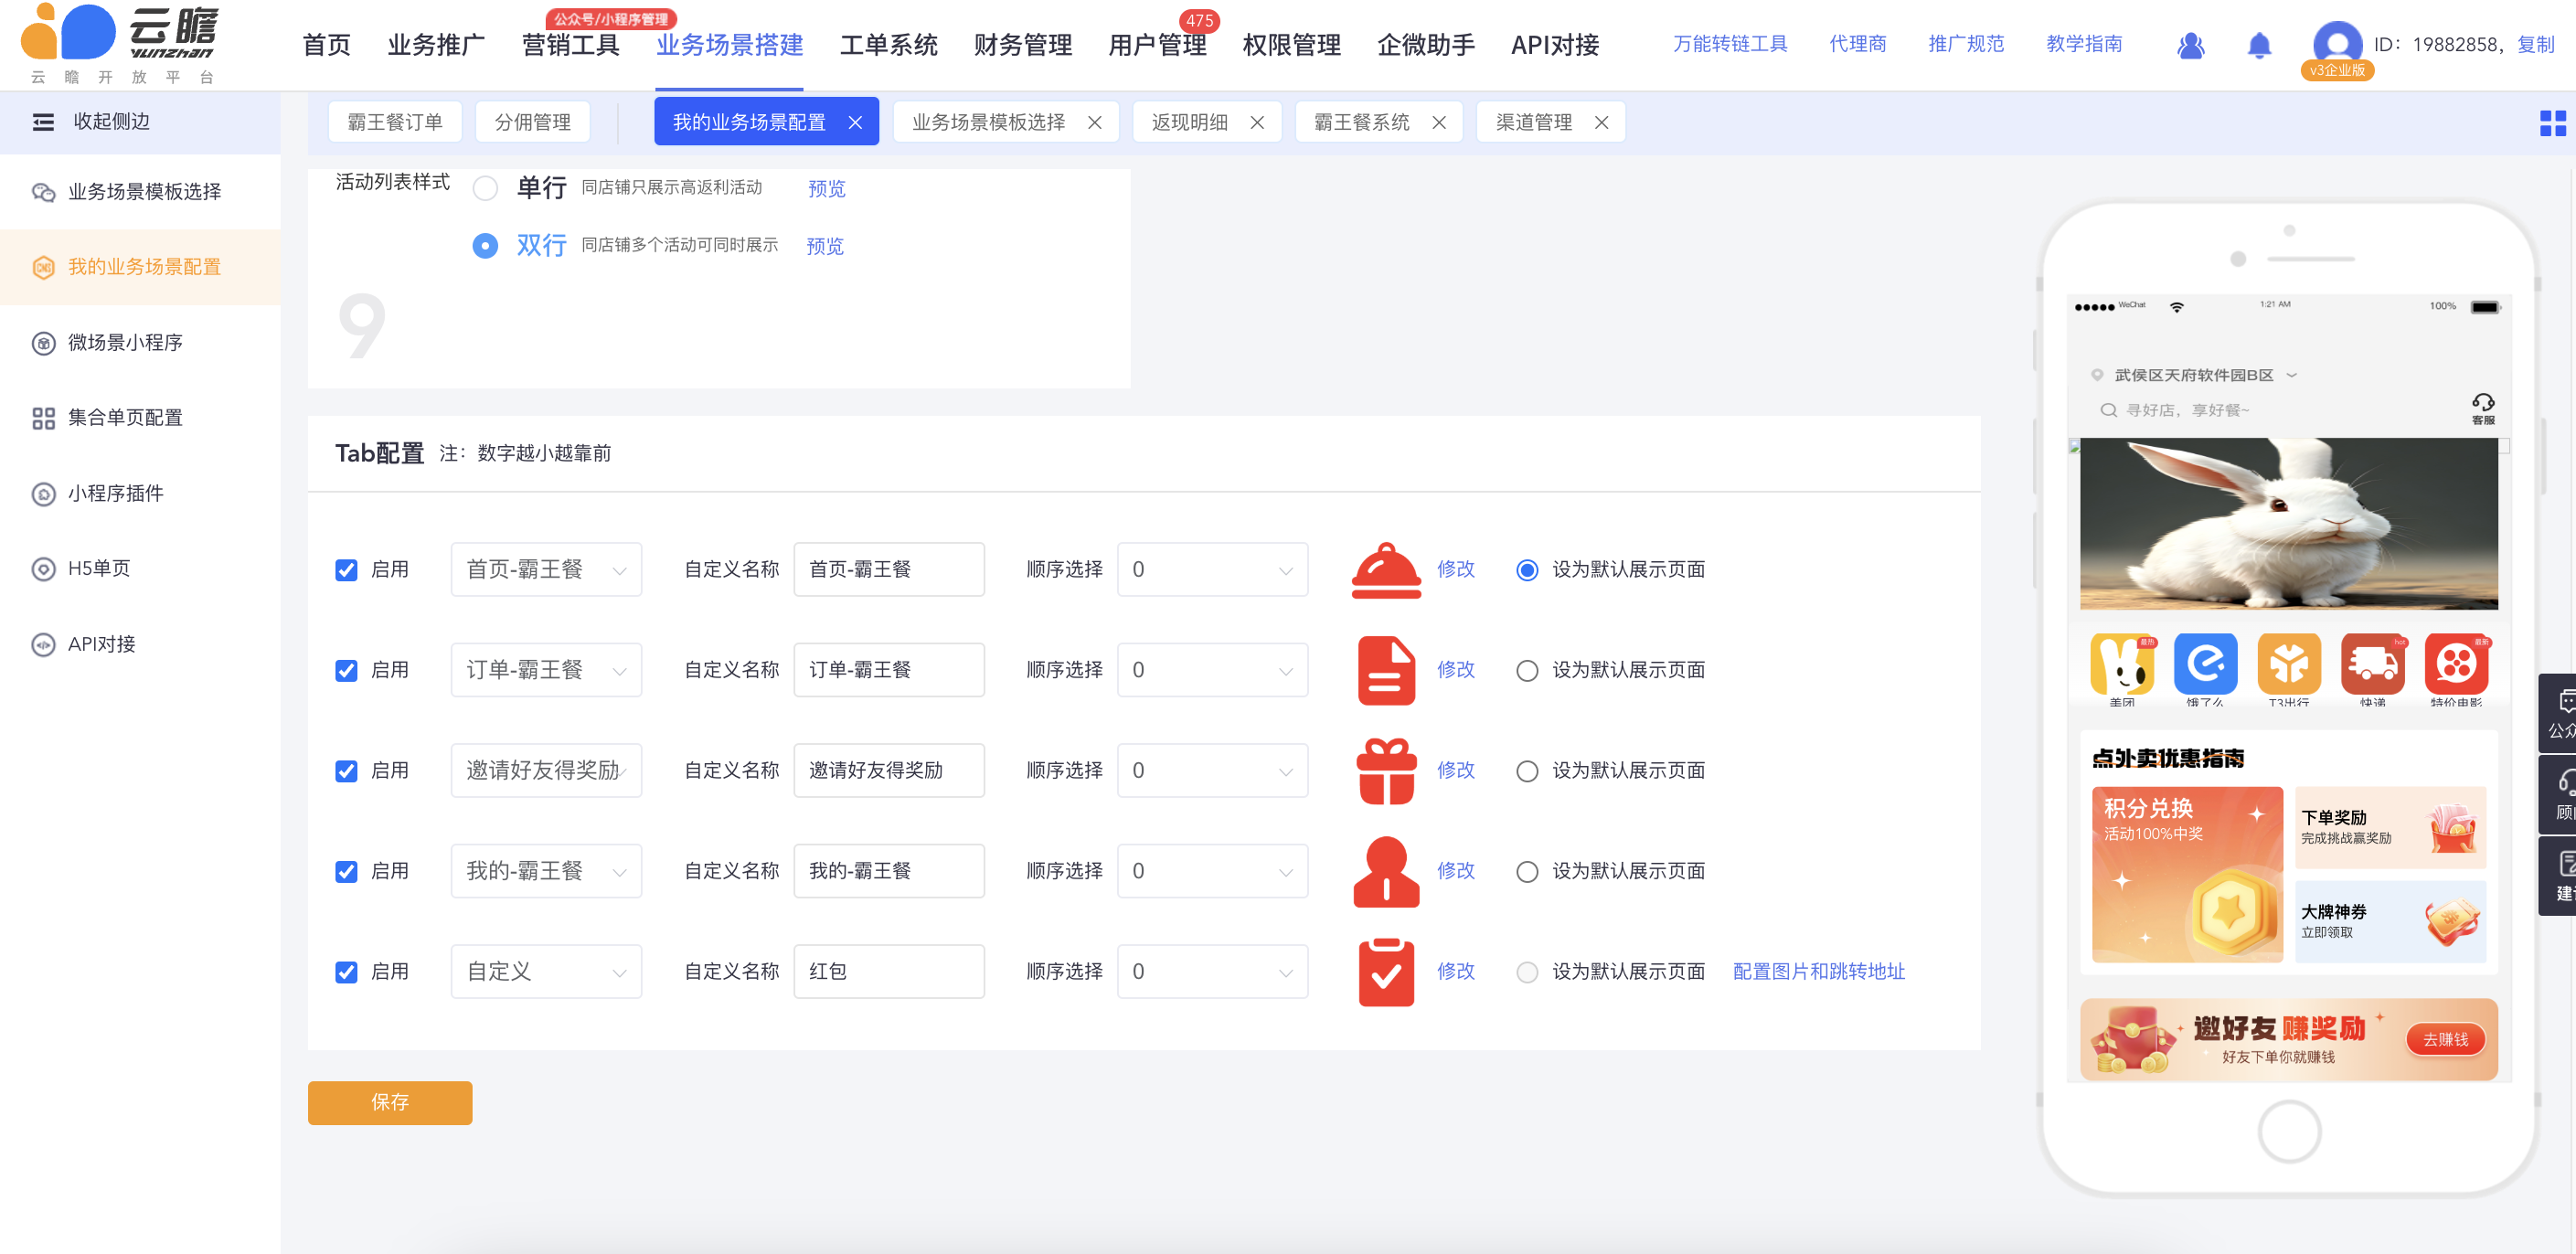Click the notification bell icon

2258,45
